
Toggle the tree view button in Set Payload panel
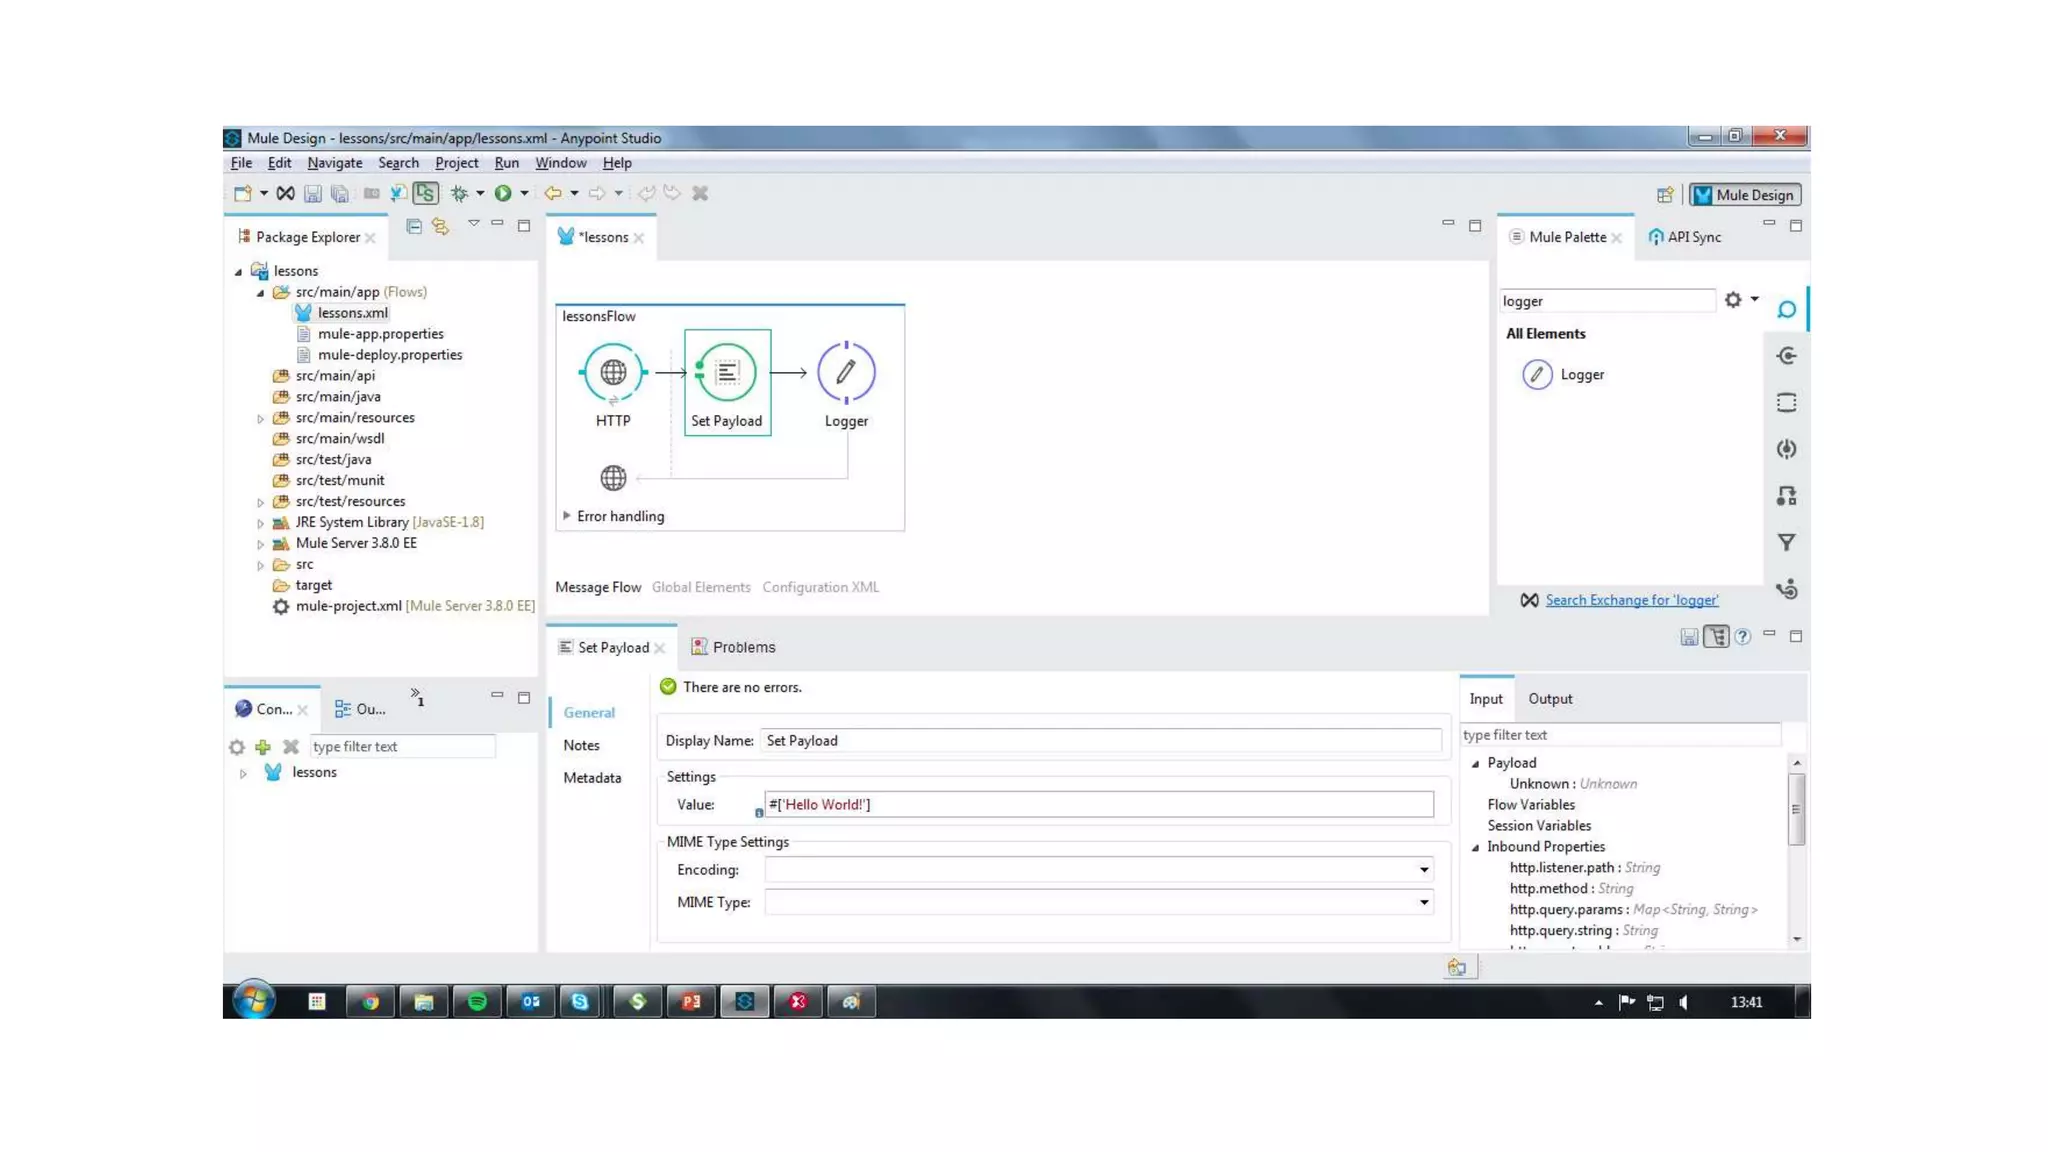pos(1716,637)
